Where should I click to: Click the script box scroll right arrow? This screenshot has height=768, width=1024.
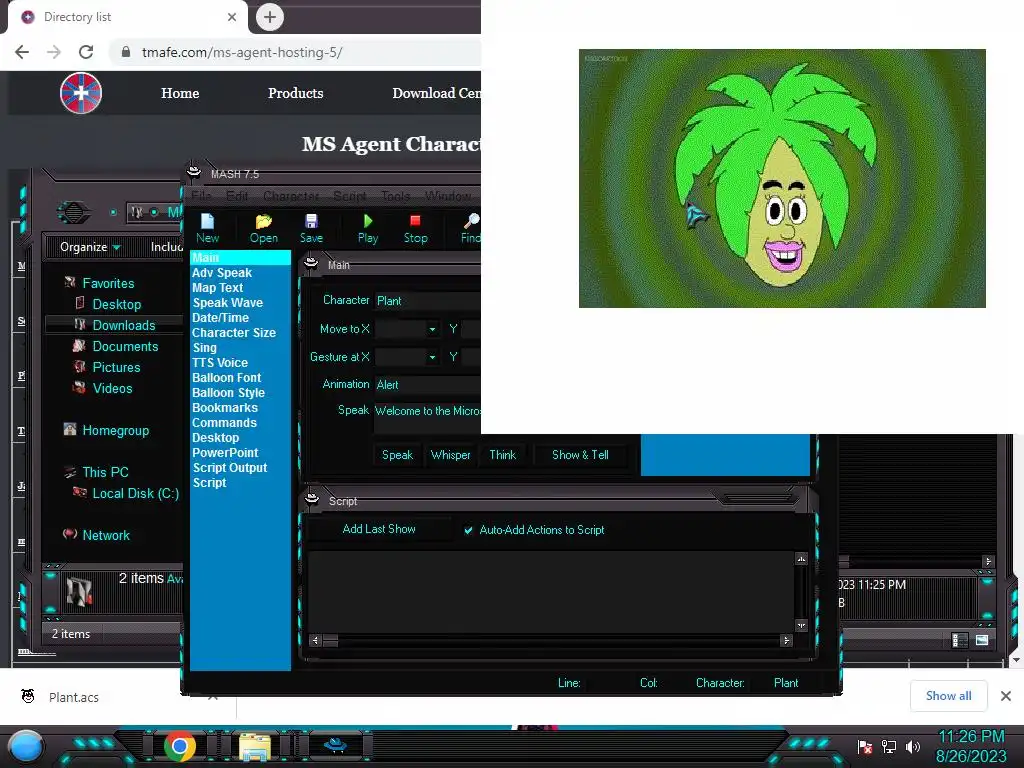(786, 641)
